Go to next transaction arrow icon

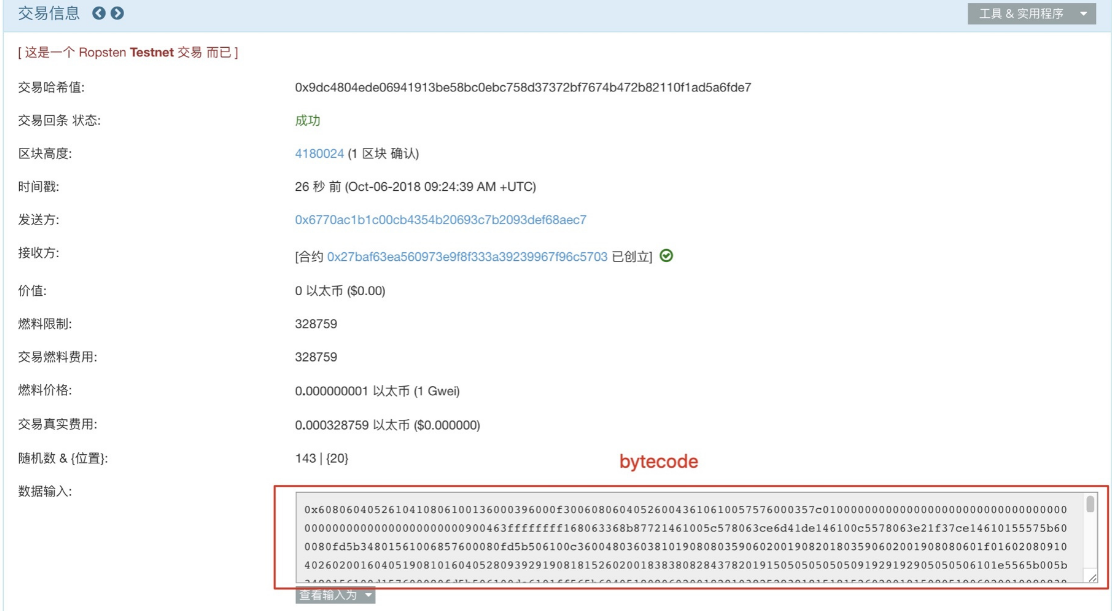click(118, 13)
